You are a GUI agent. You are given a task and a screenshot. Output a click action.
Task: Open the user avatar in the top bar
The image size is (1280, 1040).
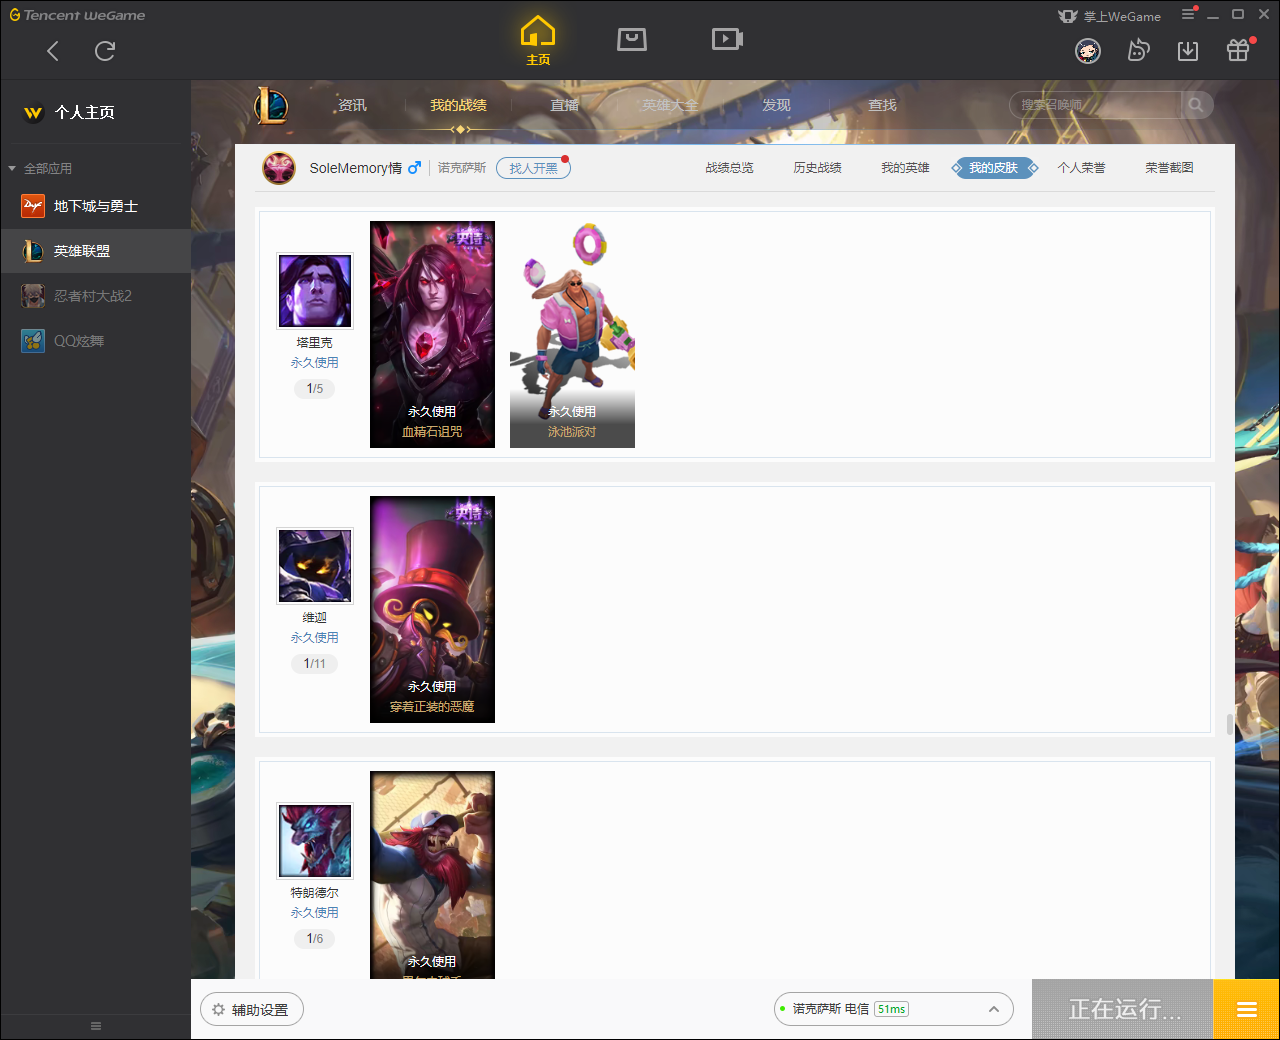1088,51
